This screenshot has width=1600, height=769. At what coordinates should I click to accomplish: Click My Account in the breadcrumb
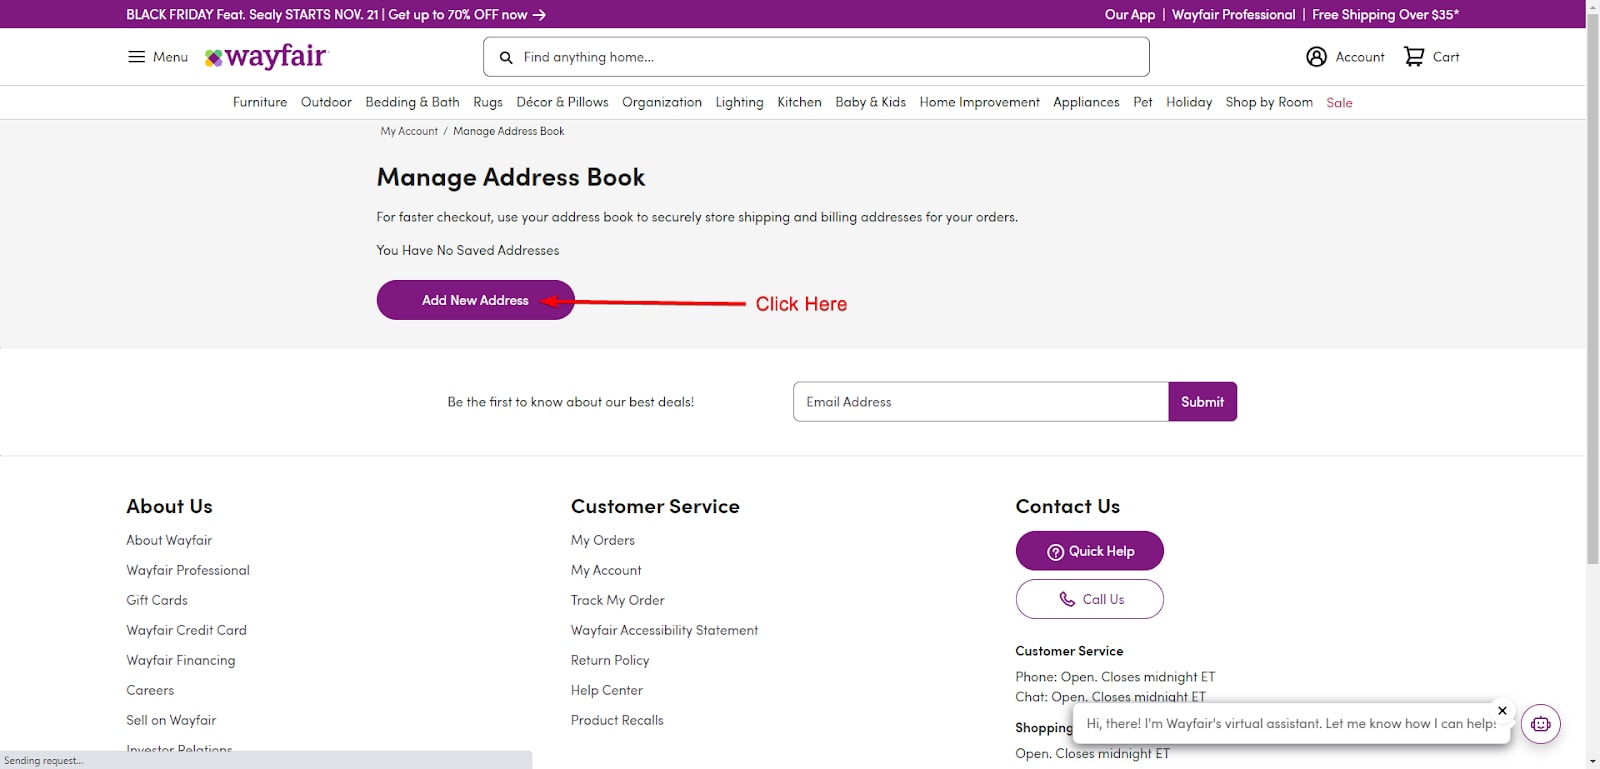pyautogui.click(x=409, y=131)
